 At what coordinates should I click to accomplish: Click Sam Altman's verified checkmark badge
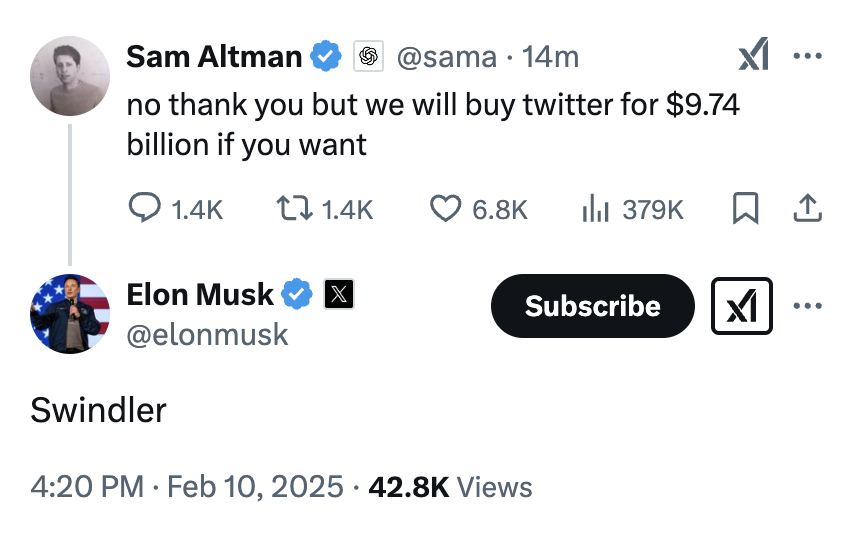tap(326, 56)
